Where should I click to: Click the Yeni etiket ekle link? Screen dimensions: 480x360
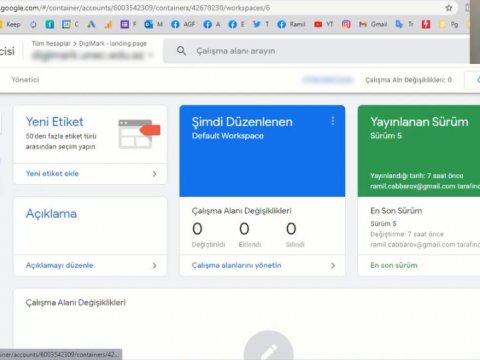(x=52, y=173)
